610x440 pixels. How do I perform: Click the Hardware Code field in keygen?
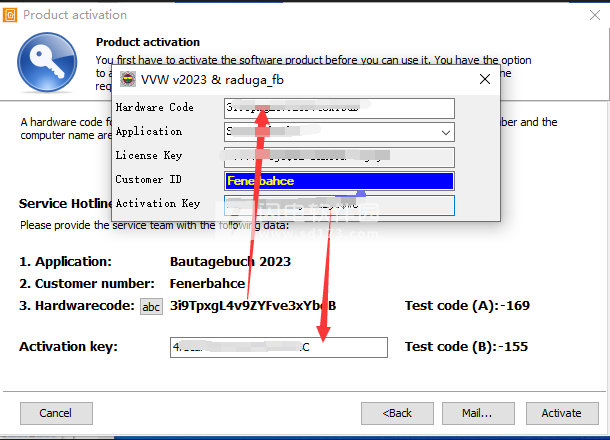[x=339, y=108]
